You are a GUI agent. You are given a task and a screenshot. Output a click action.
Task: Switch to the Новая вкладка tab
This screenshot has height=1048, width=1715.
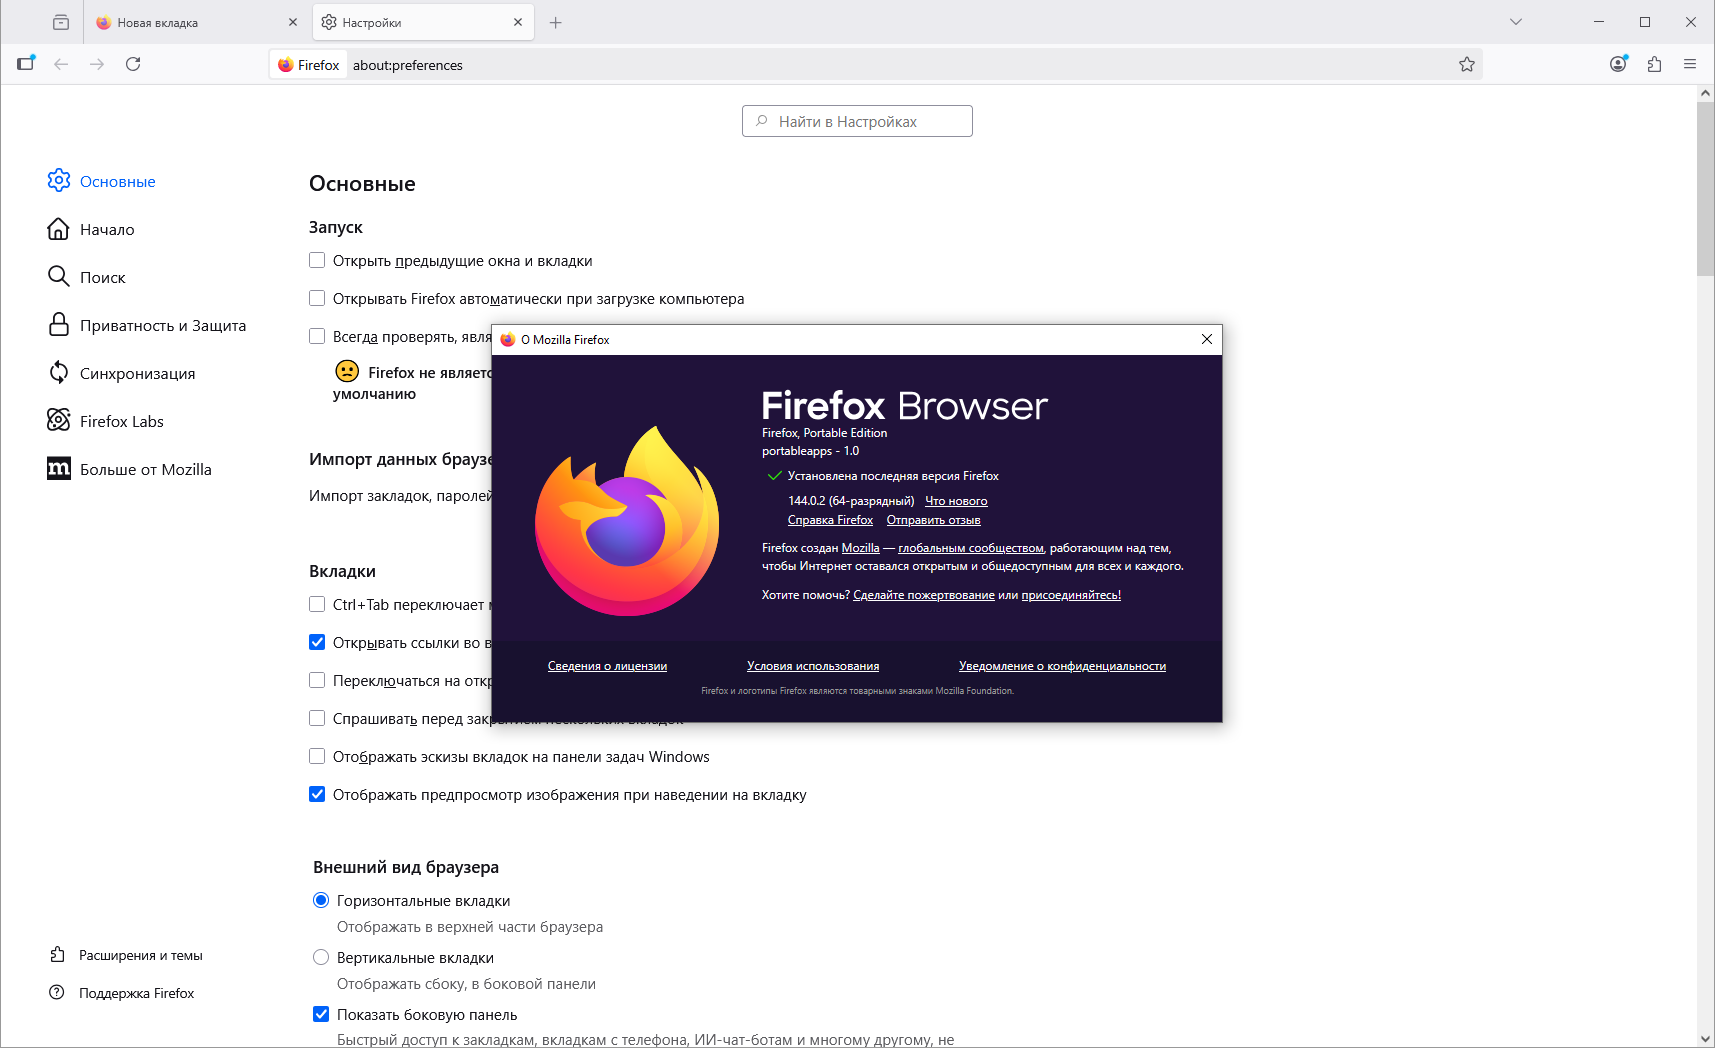(x=197, y=22)
